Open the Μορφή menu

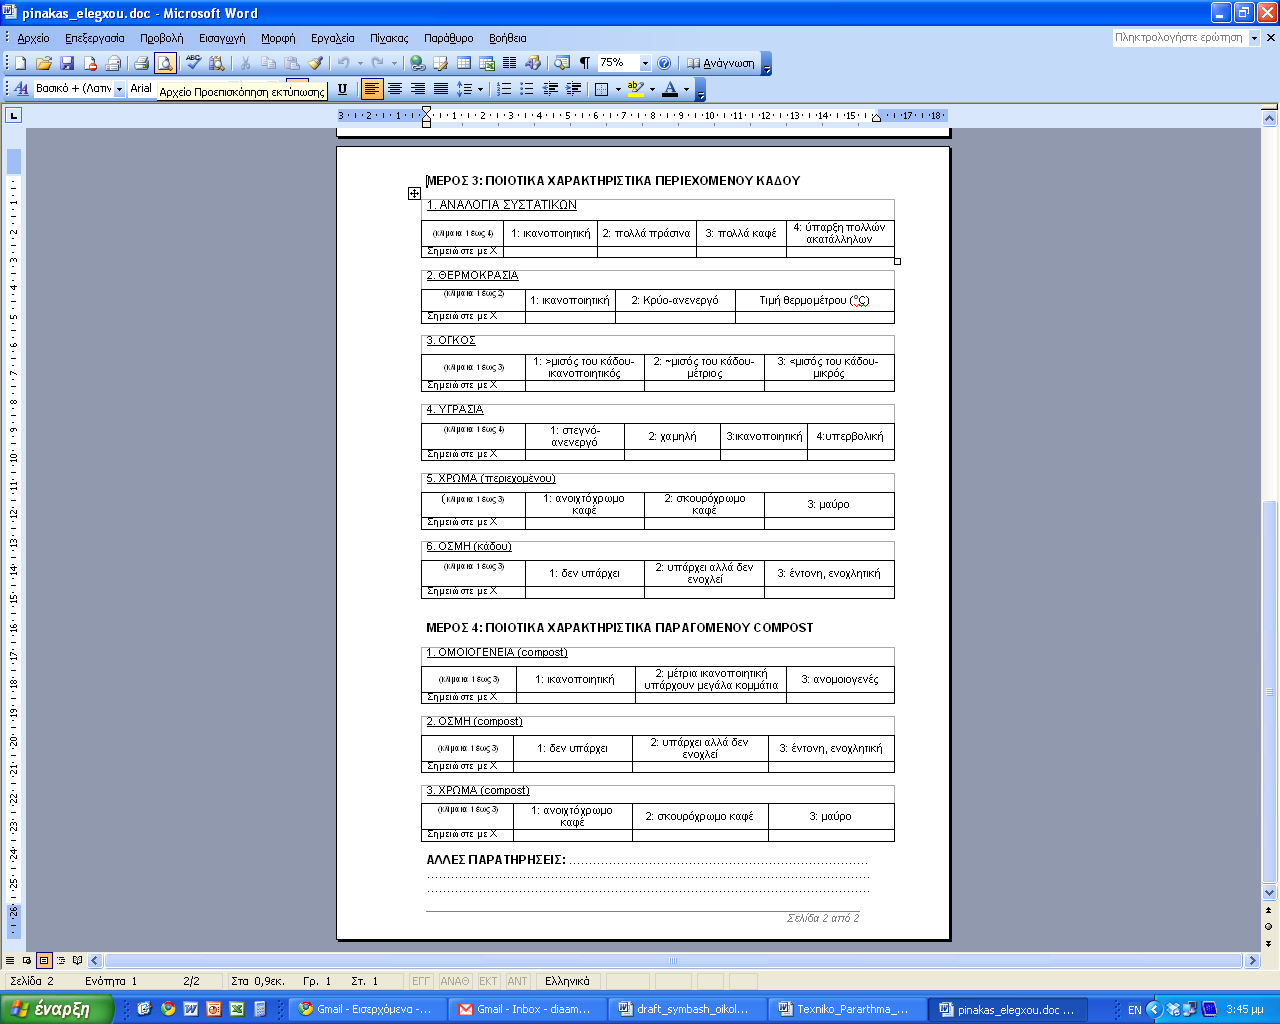tap(278, 38)
